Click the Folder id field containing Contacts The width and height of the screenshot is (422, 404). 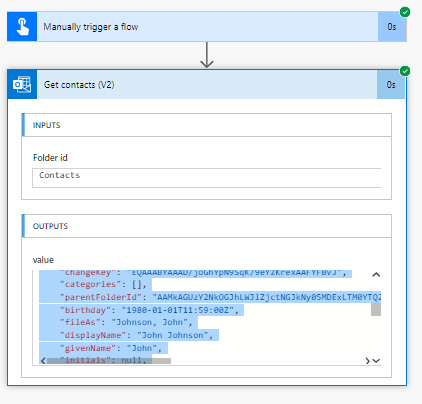coord(207,178)
